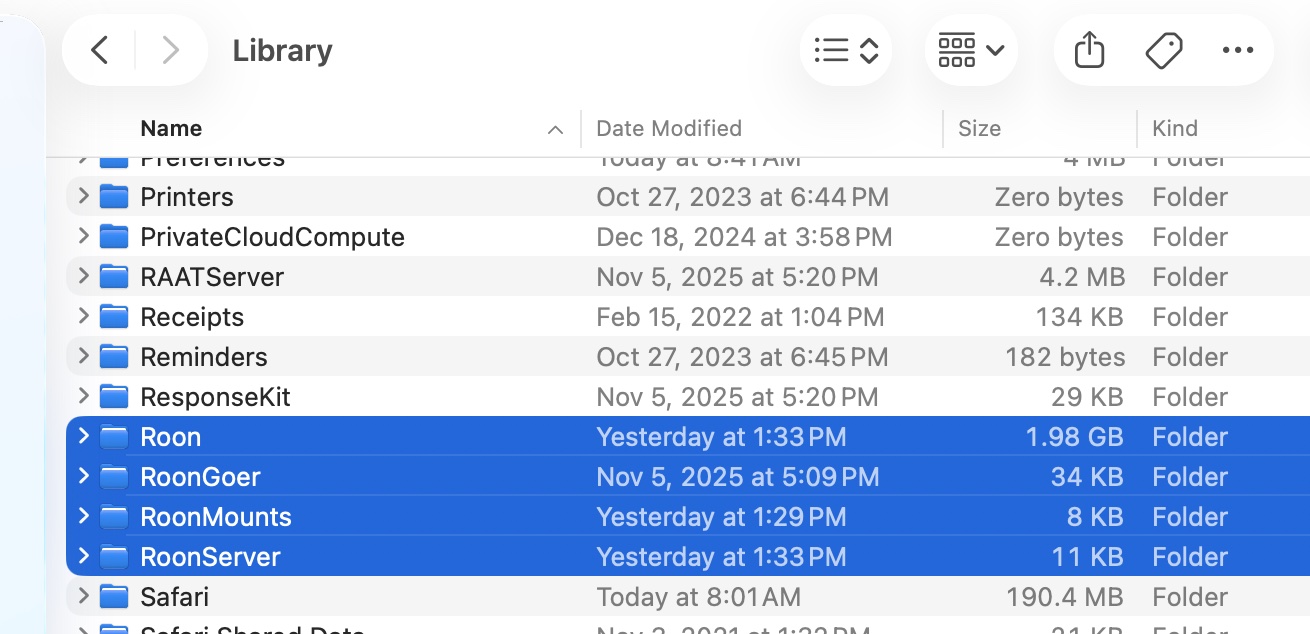1310x634 pixels.
Task: Sort by the Kind column header
Action: point(1175,128)
